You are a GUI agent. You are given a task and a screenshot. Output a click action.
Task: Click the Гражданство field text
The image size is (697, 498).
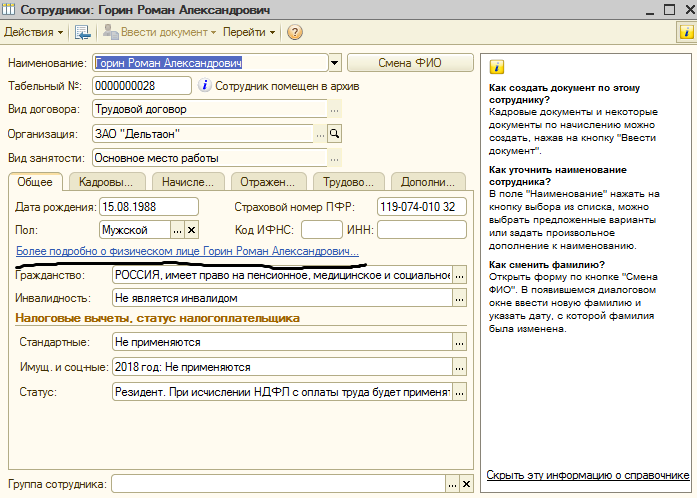282,275
